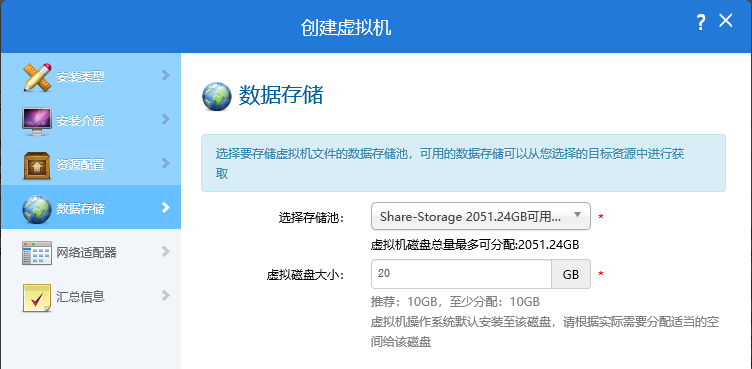Click the virtual disk size field showing 20
This screenshot has height=369, width=752.
(x=461, y=274)
